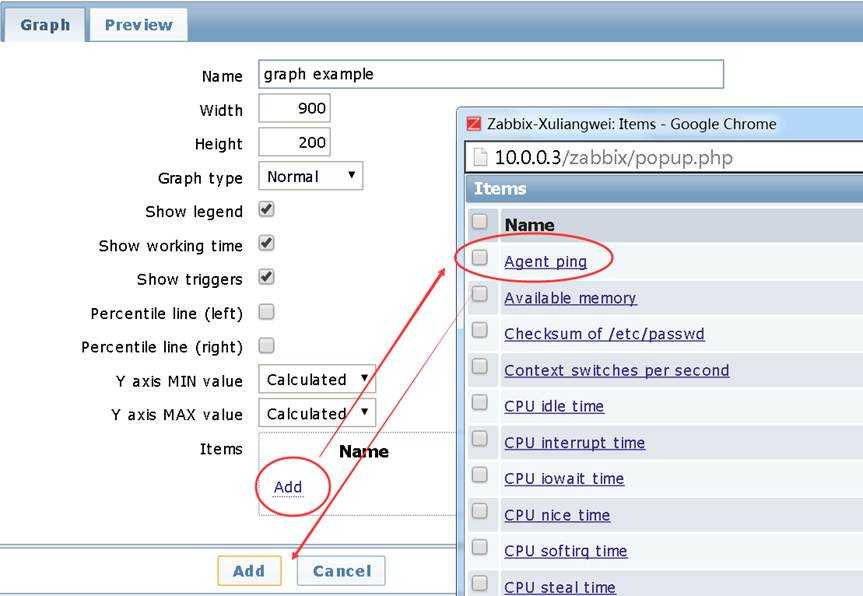Select the CPU iowait time link
The image size is (863, 596).
coord(564,479)
